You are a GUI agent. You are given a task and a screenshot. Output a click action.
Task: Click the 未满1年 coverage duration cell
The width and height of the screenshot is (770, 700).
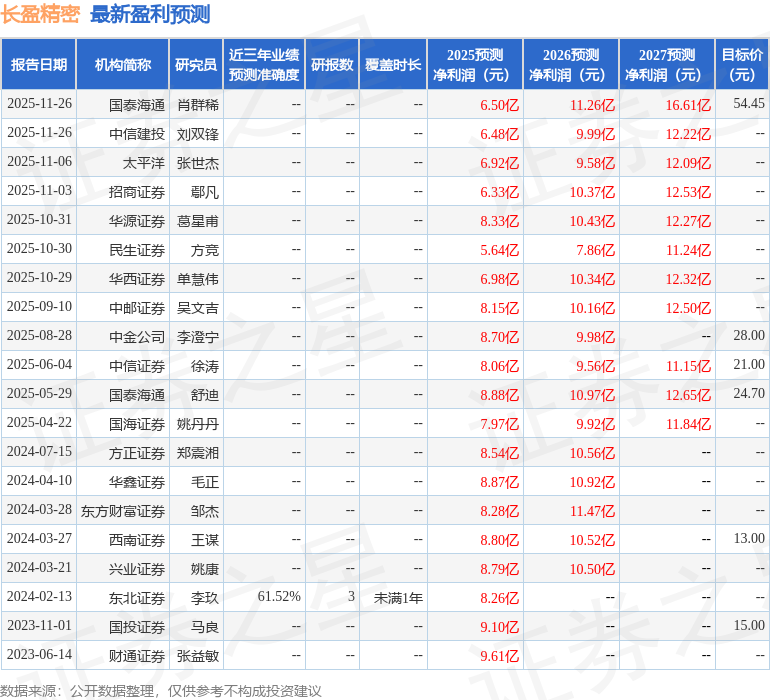398,597
